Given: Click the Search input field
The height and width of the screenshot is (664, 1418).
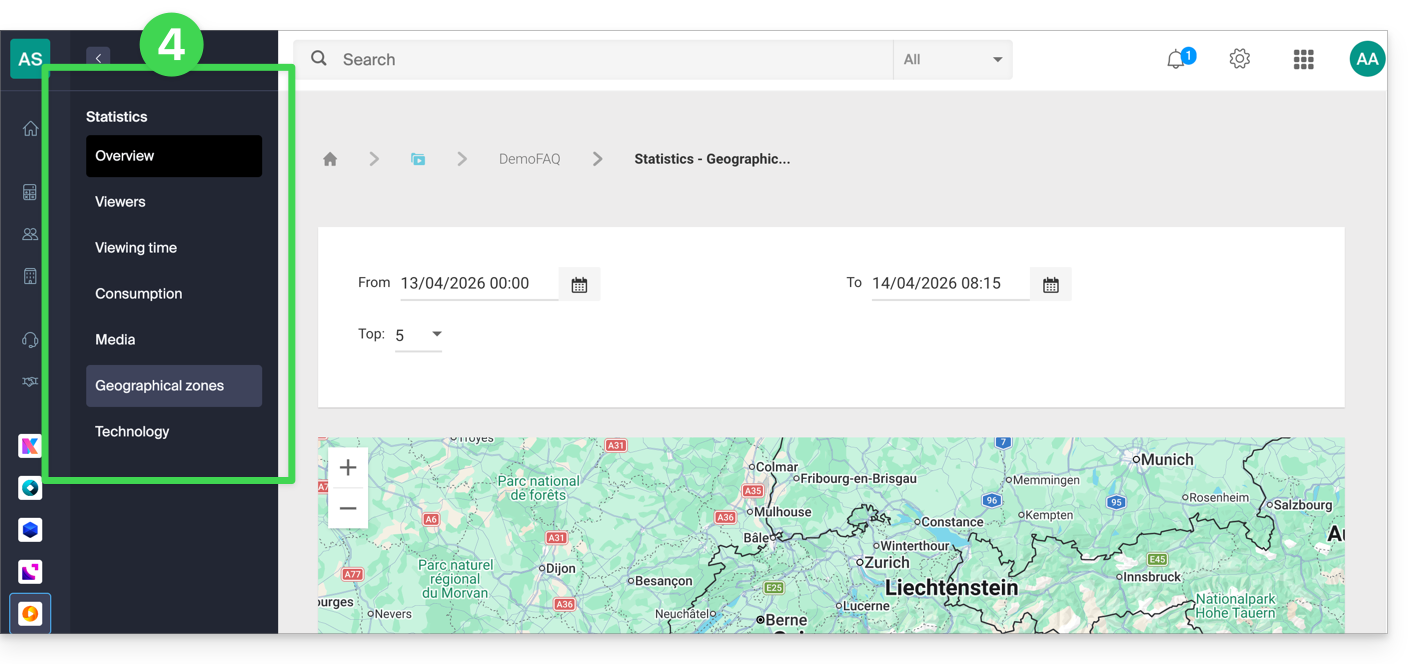Looking at the screenshot, I should [610, 60].
